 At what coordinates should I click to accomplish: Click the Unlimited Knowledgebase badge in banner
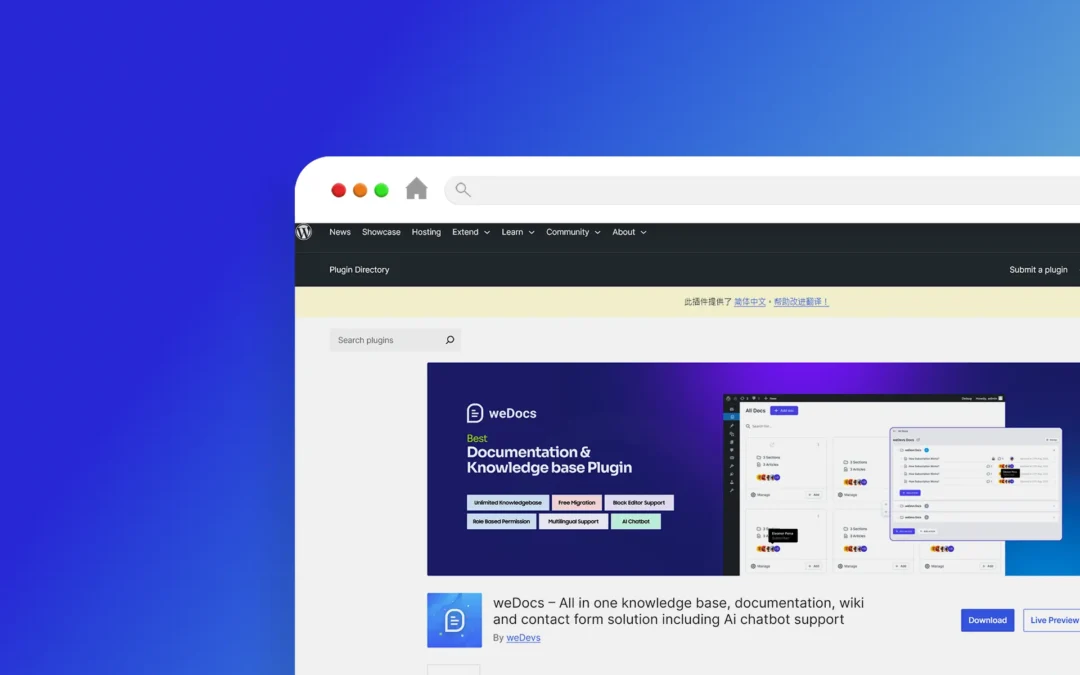pyautogui.click(x=508, y=503)
